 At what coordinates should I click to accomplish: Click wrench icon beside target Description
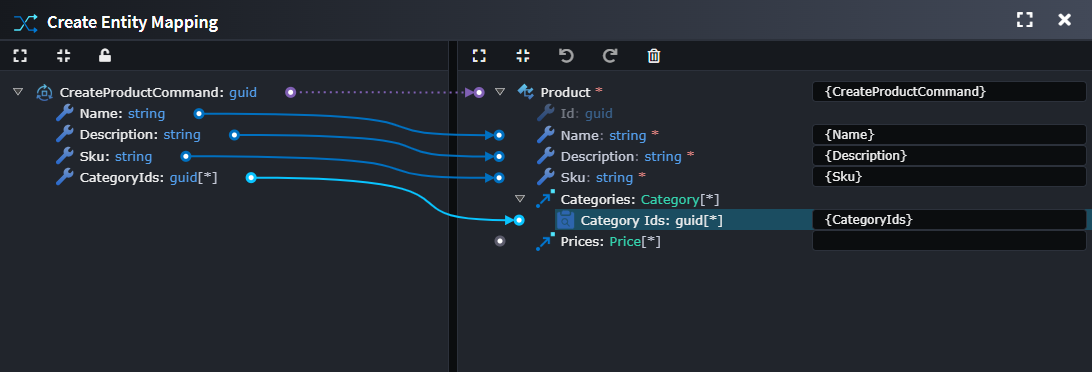[x=545, y=156]
